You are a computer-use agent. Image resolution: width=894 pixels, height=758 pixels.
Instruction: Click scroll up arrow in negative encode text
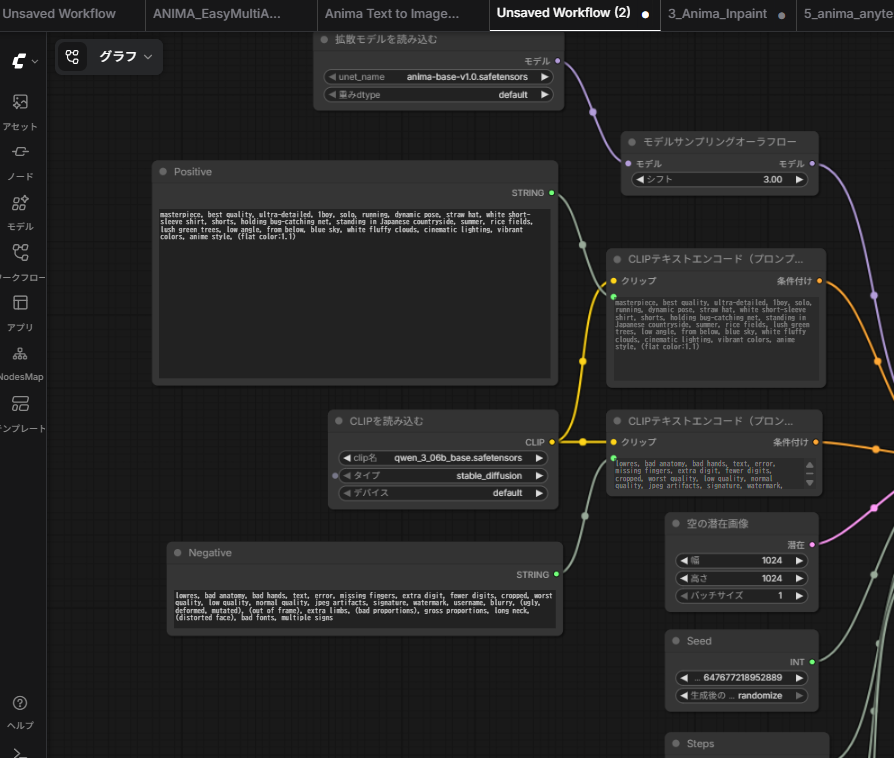tap(810, 465)
